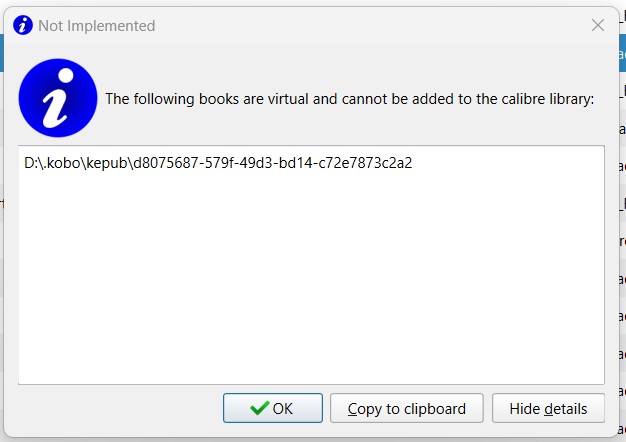Collapse the list with Hide details
This screenshot has width=626, height=442.
548,408
